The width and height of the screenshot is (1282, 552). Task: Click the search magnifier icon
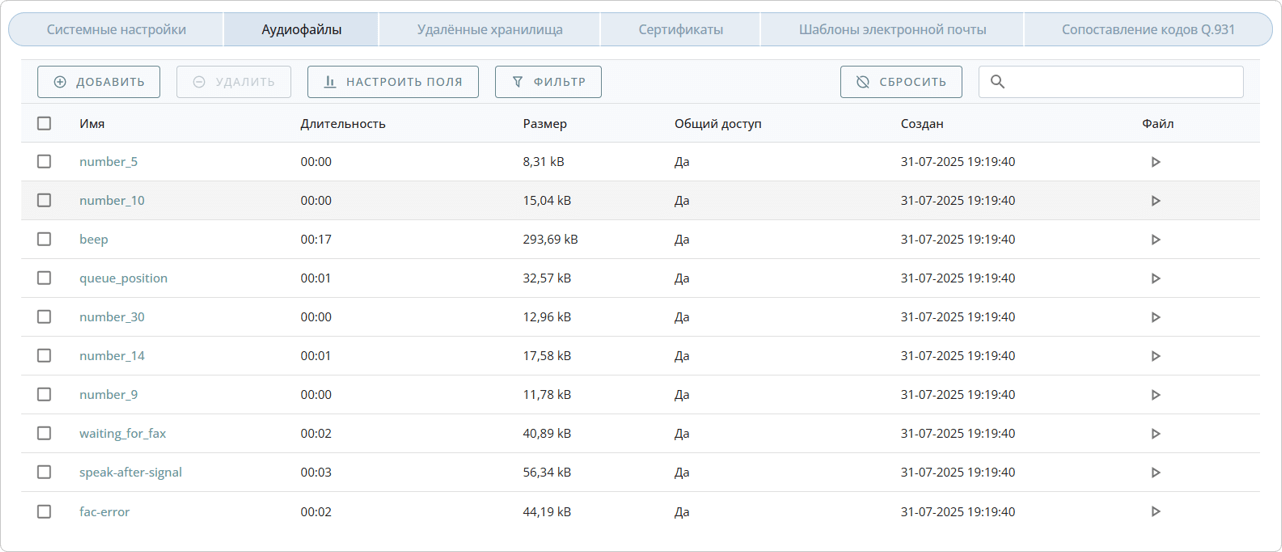point(997,82)
